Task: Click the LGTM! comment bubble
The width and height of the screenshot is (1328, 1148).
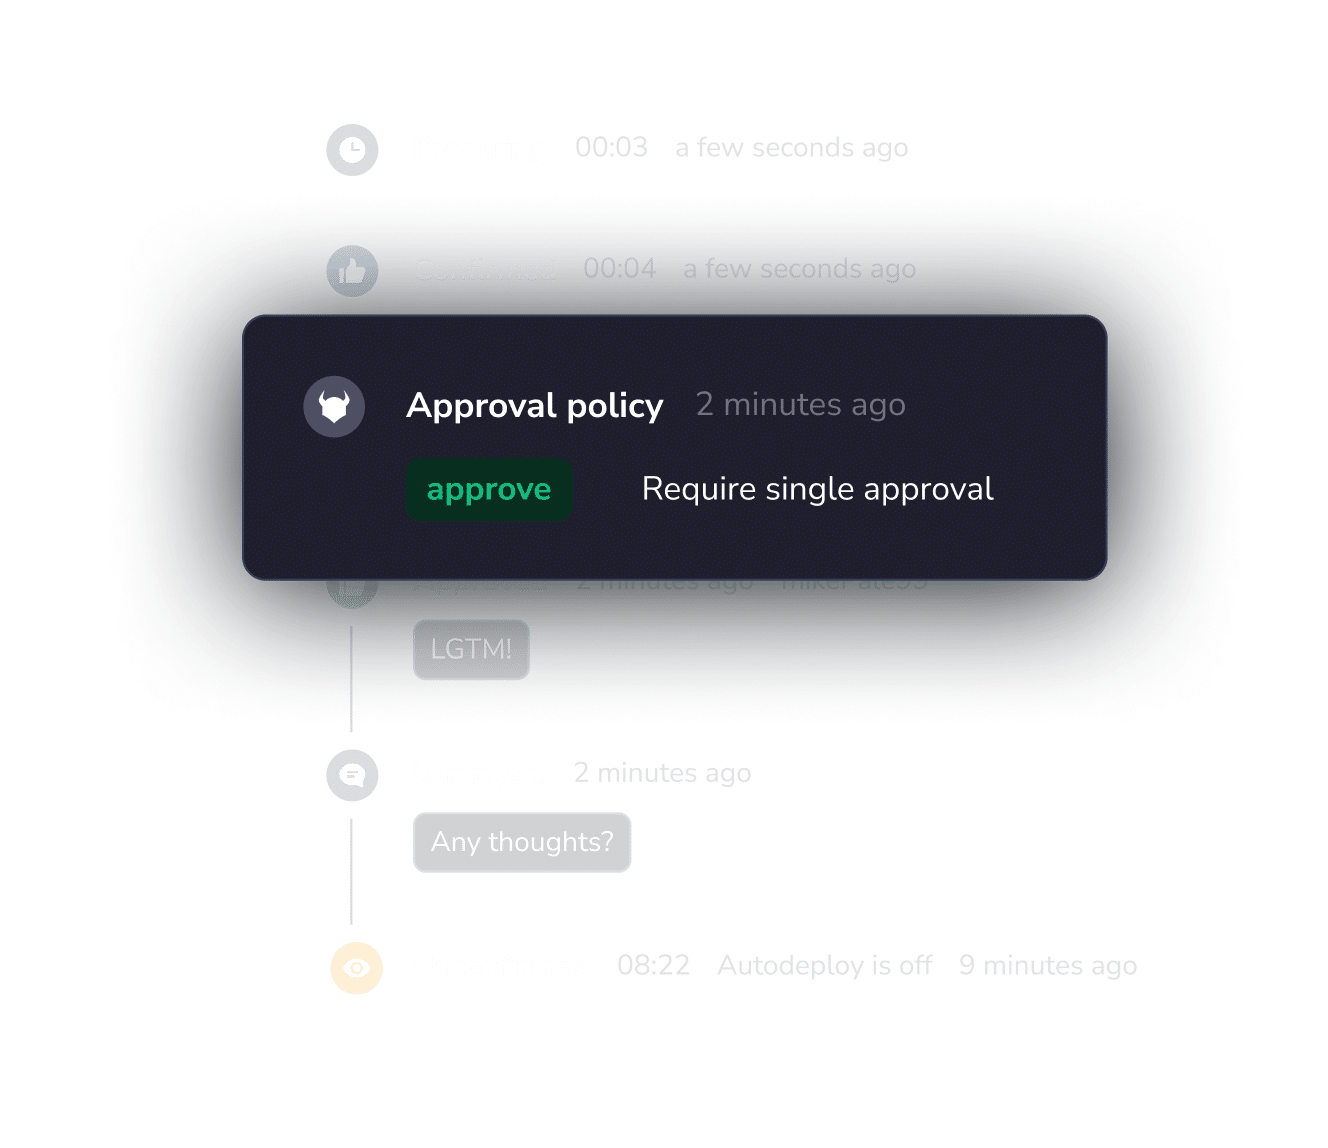Action: point(471,649)
